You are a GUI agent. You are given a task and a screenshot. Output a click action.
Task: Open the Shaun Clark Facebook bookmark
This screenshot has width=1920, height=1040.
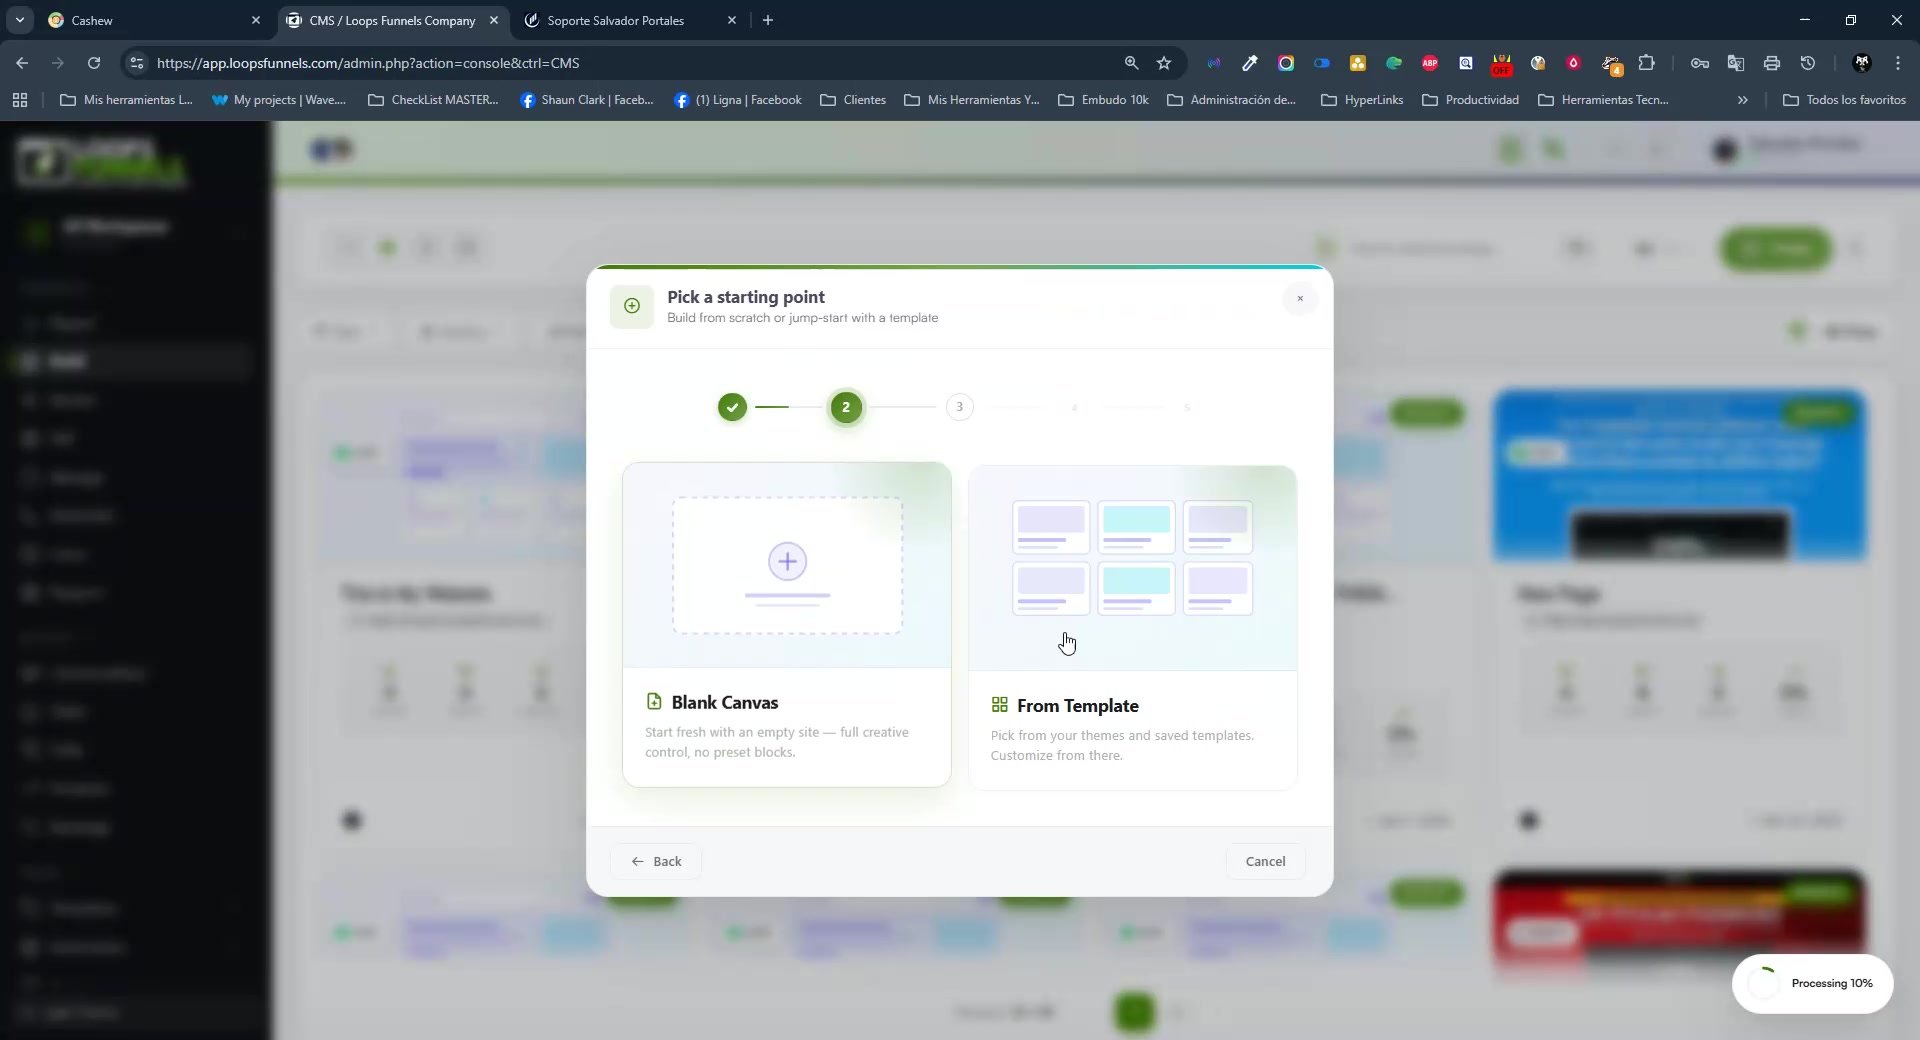pyautogui.click(x=587, y=100)
